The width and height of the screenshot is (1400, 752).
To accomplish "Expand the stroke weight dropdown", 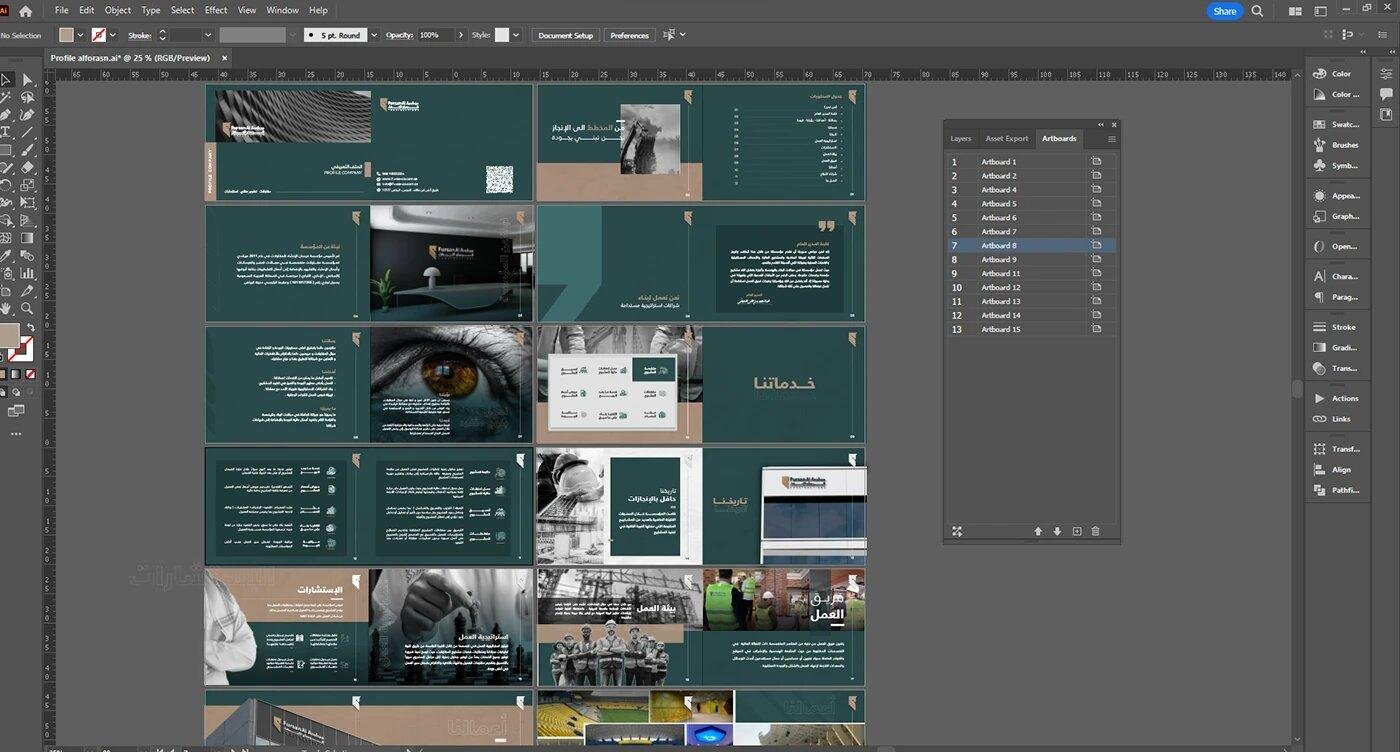I will click(x=208, y=35).
